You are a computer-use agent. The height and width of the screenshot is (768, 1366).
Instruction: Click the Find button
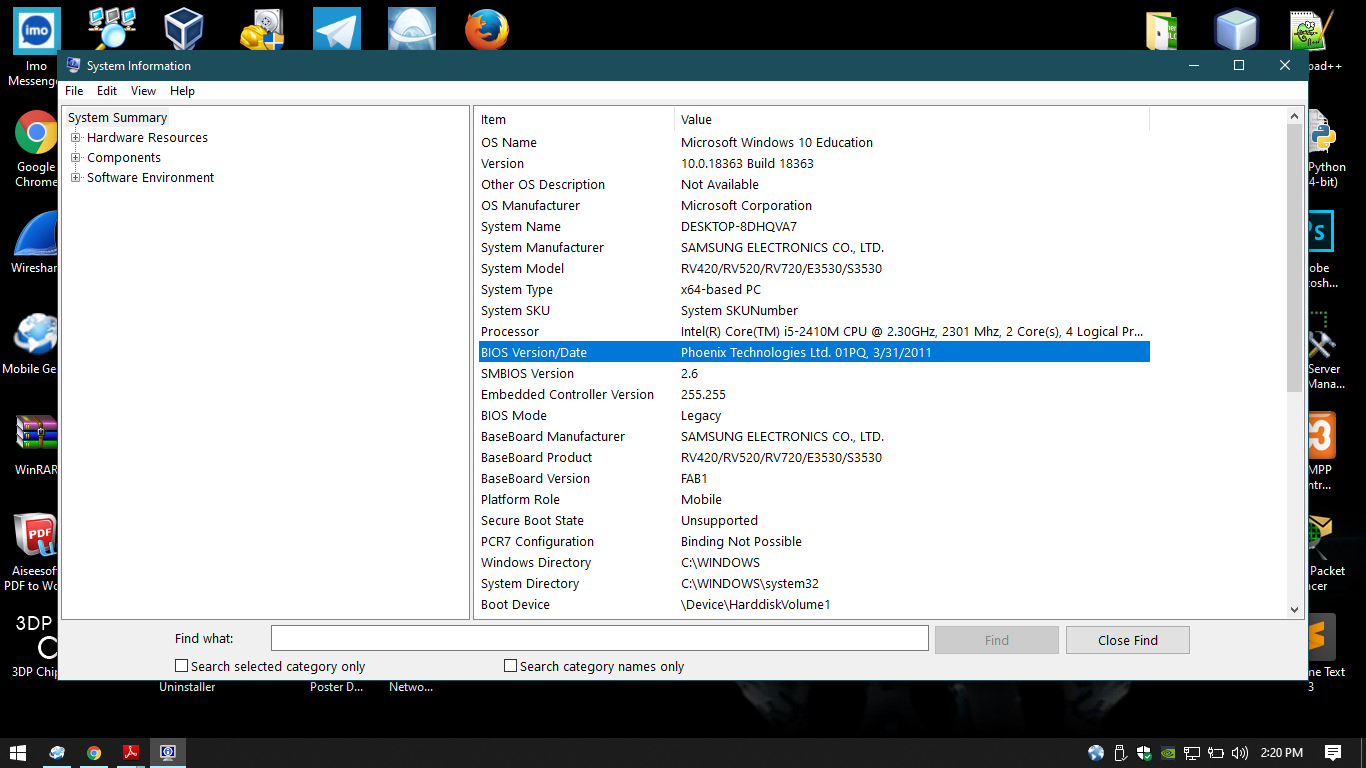click(996, 639)
